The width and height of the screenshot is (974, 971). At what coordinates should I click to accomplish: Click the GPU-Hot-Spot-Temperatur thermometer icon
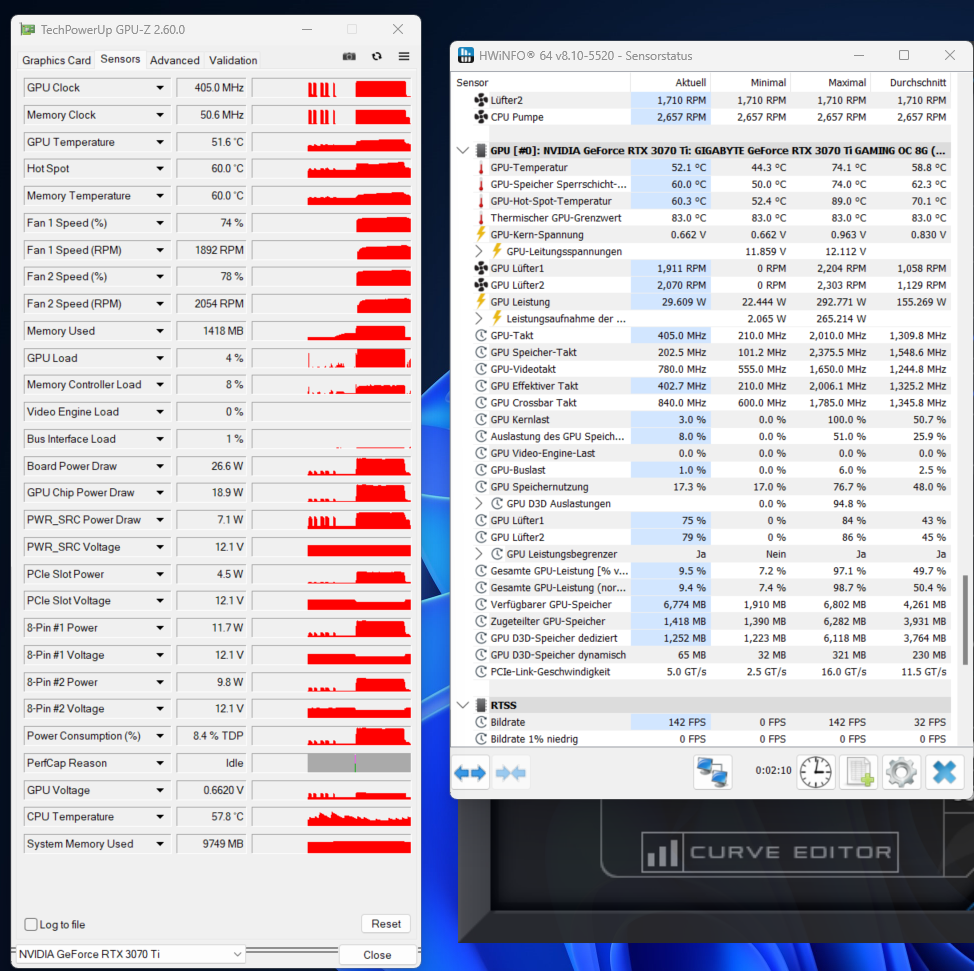click(x=480, y=201)
